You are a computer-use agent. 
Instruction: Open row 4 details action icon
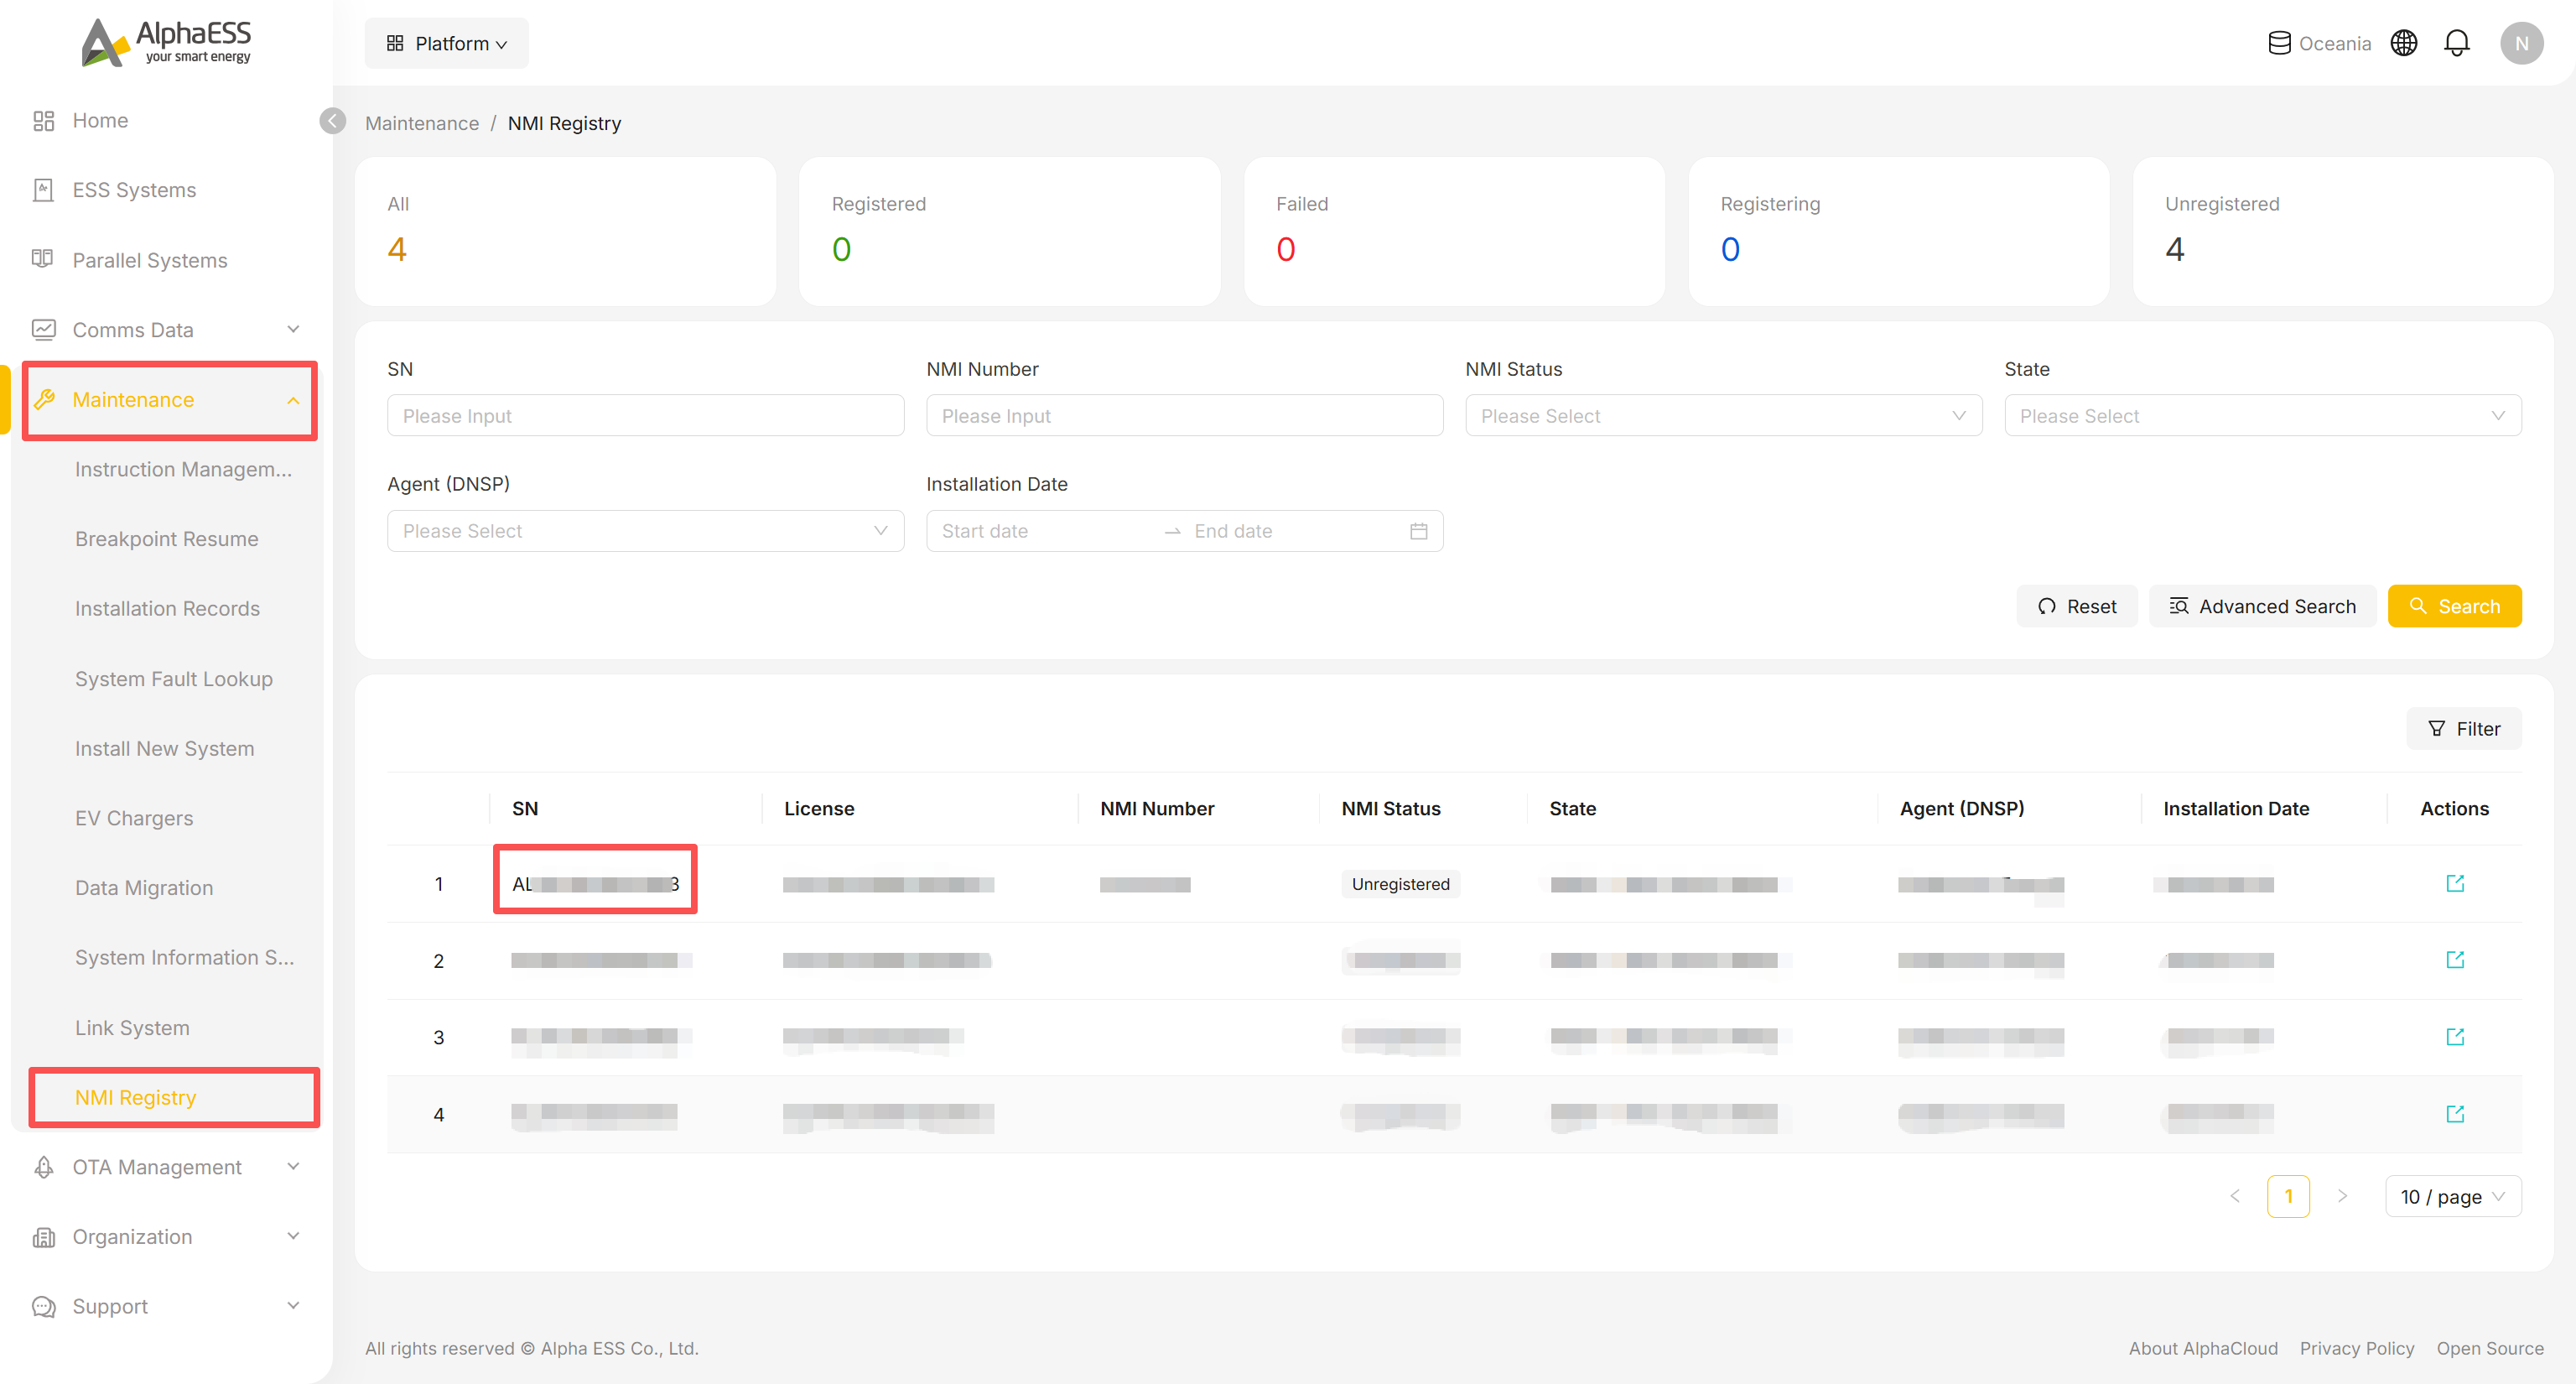pos(2455,1114)
